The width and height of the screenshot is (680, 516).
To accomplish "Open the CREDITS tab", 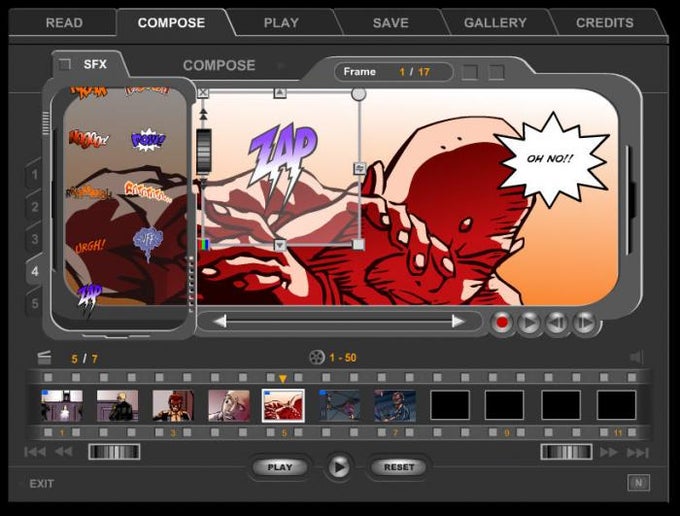I will click(605, 23).
